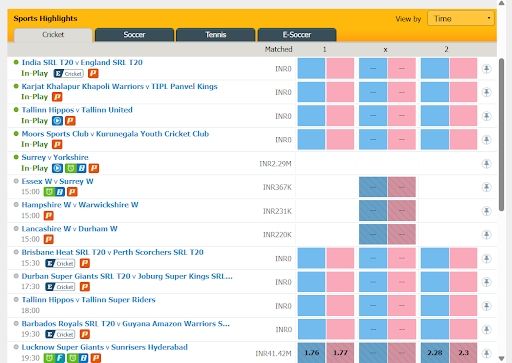Click blue back cell under 1 for India SRL T20
Viewport: 512px width, 363px height.
click(x=311, y=68)
